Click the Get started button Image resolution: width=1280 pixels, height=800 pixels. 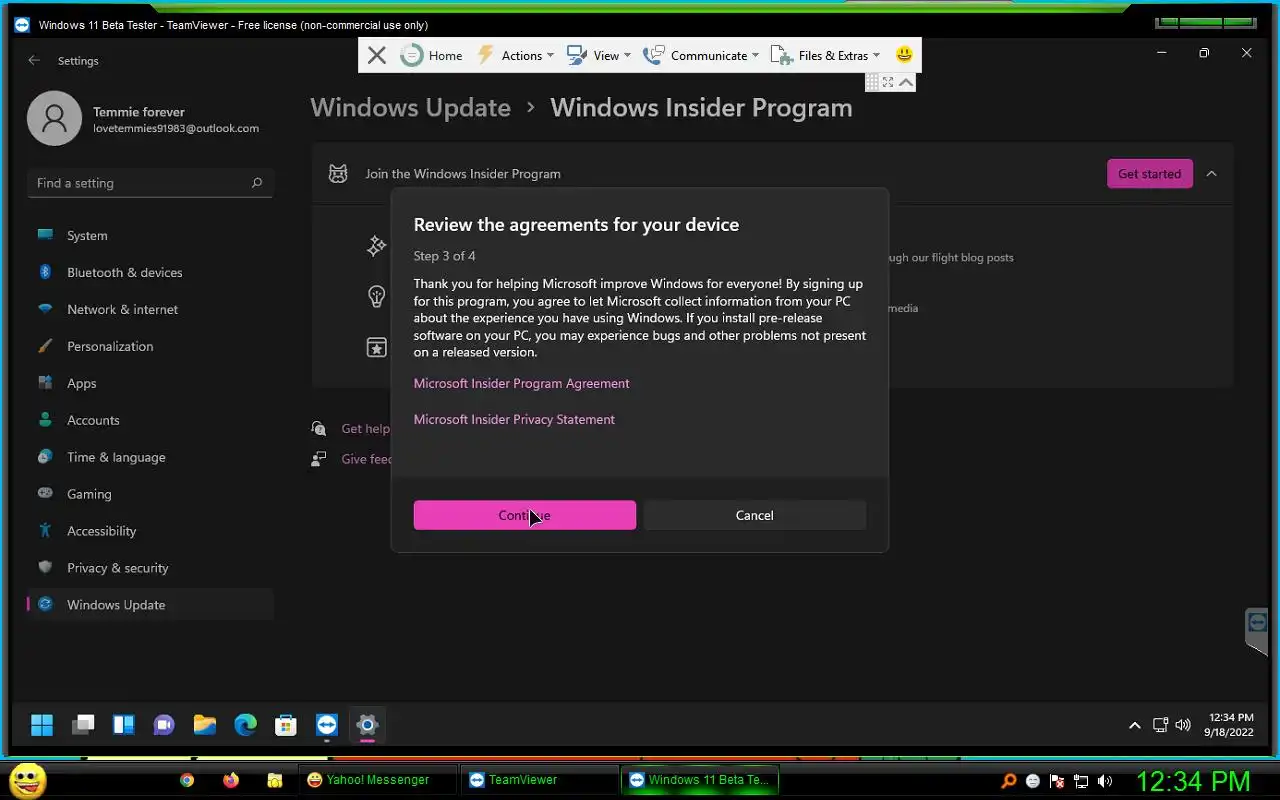click(x=1149, y=173)
